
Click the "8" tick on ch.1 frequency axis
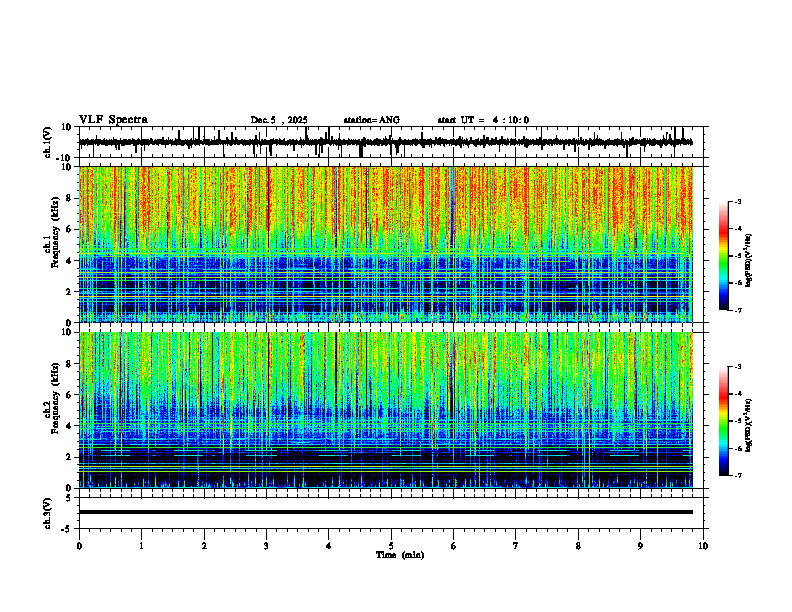(70, 198)
